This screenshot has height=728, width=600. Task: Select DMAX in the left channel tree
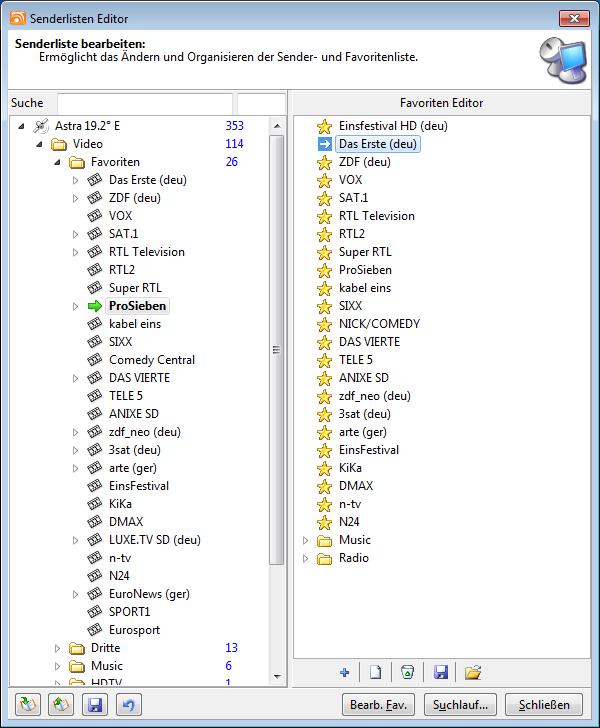[126, 522]
